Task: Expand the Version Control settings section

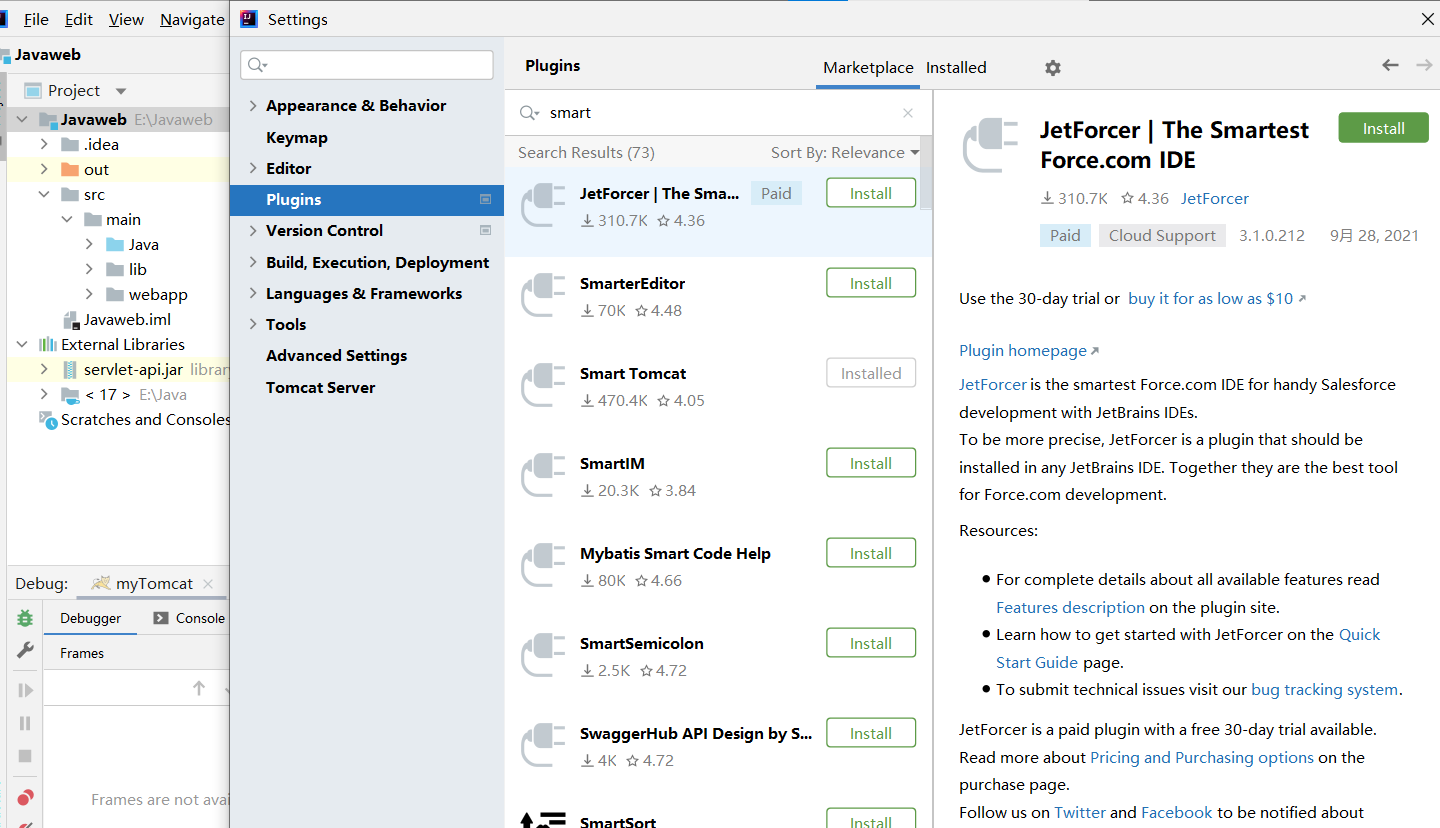Action: click(252, 231)
